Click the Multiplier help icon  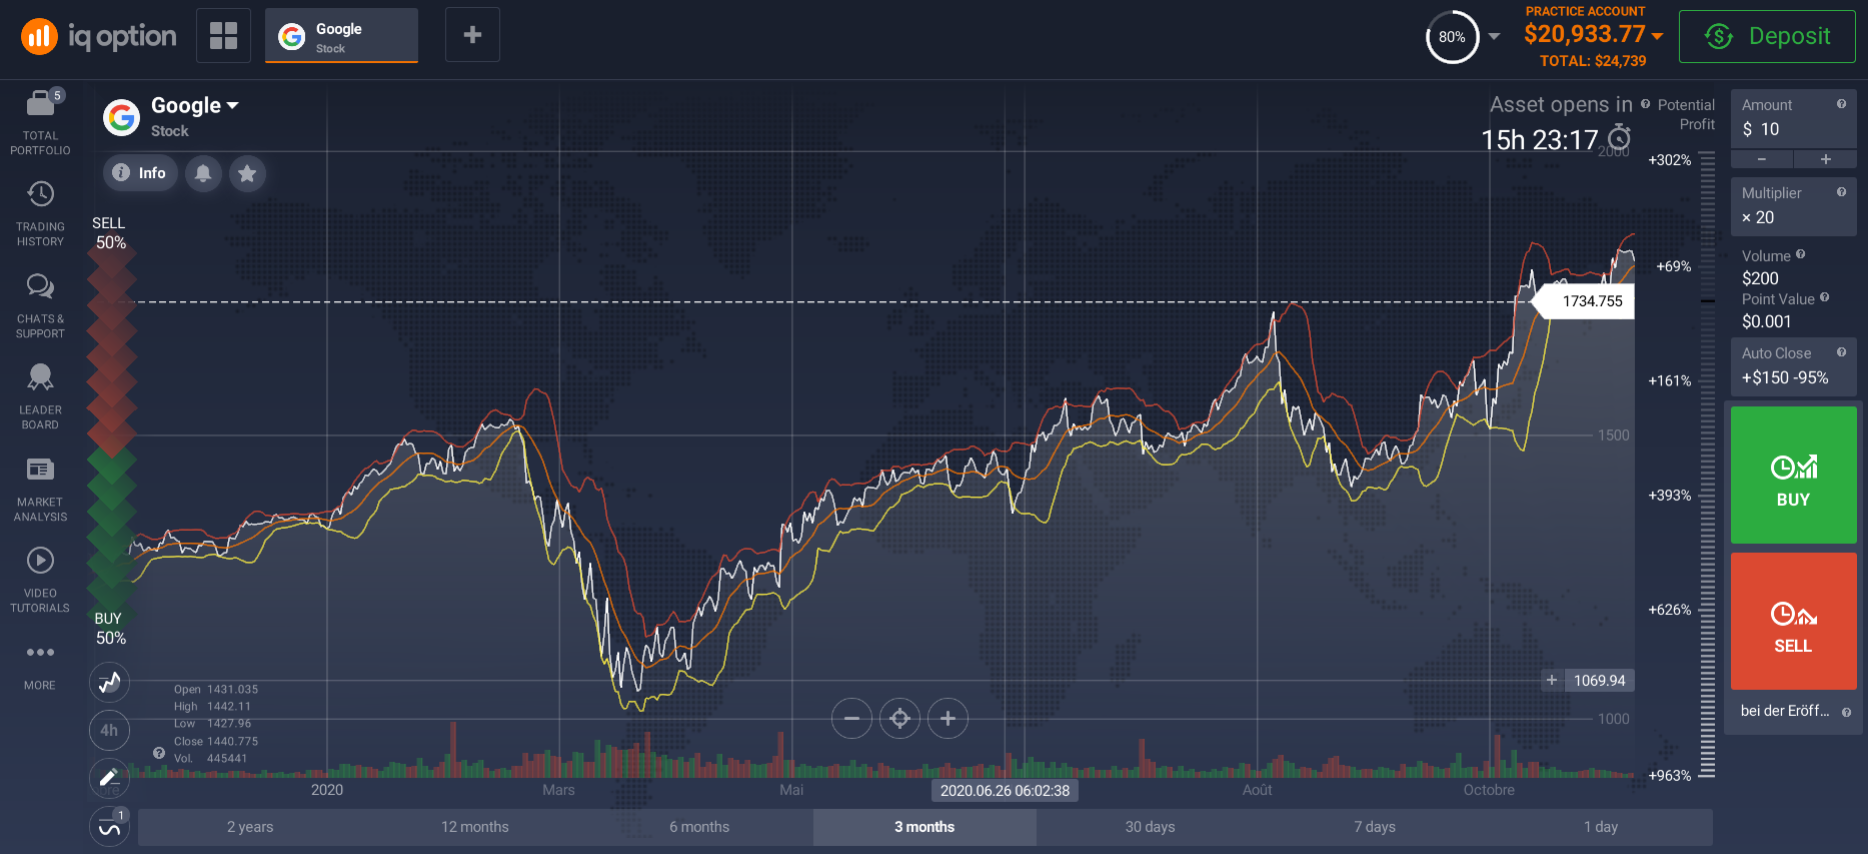pyautogui.click(x=1841, y=192)
